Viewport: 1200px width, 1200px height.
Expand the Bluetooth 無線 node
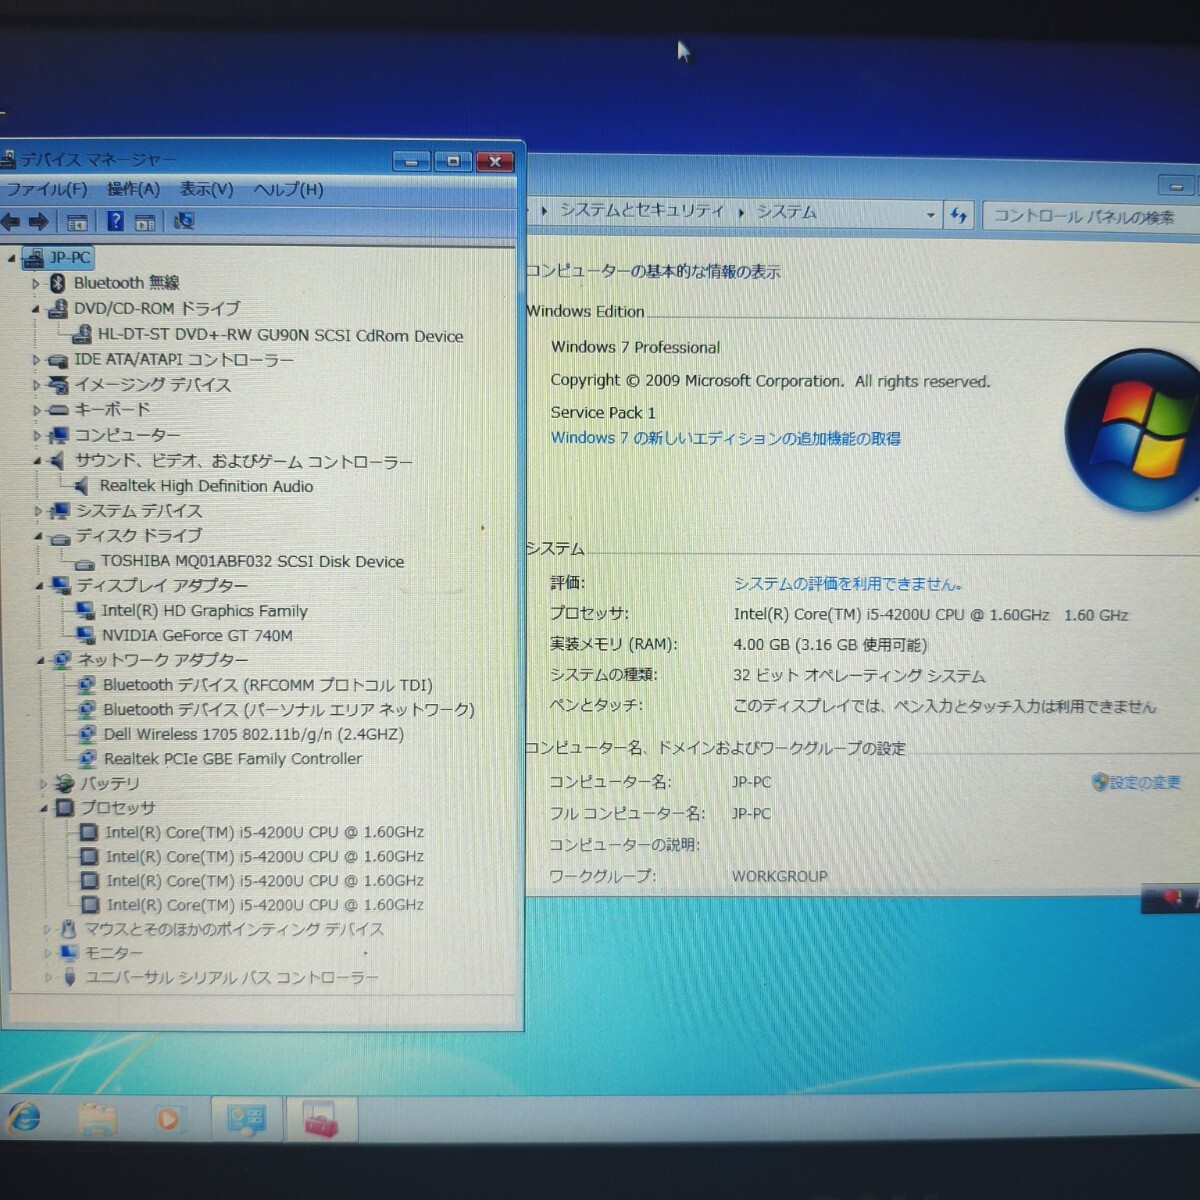(36, 284)
